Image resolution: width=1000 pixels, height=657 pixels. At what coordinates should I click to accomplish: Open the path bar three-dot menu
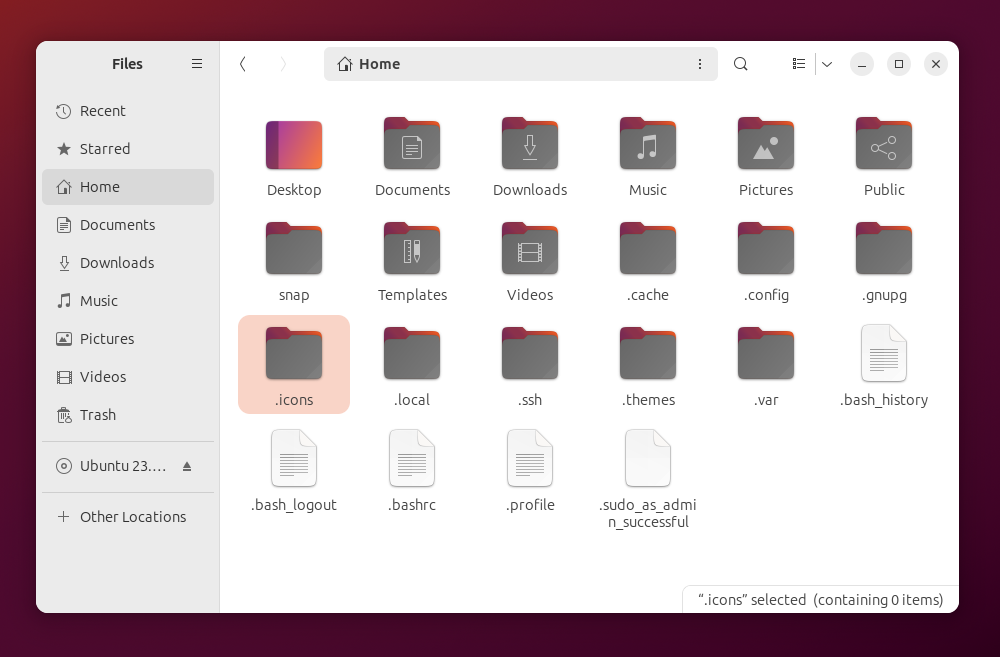click(x=700, y=63)
